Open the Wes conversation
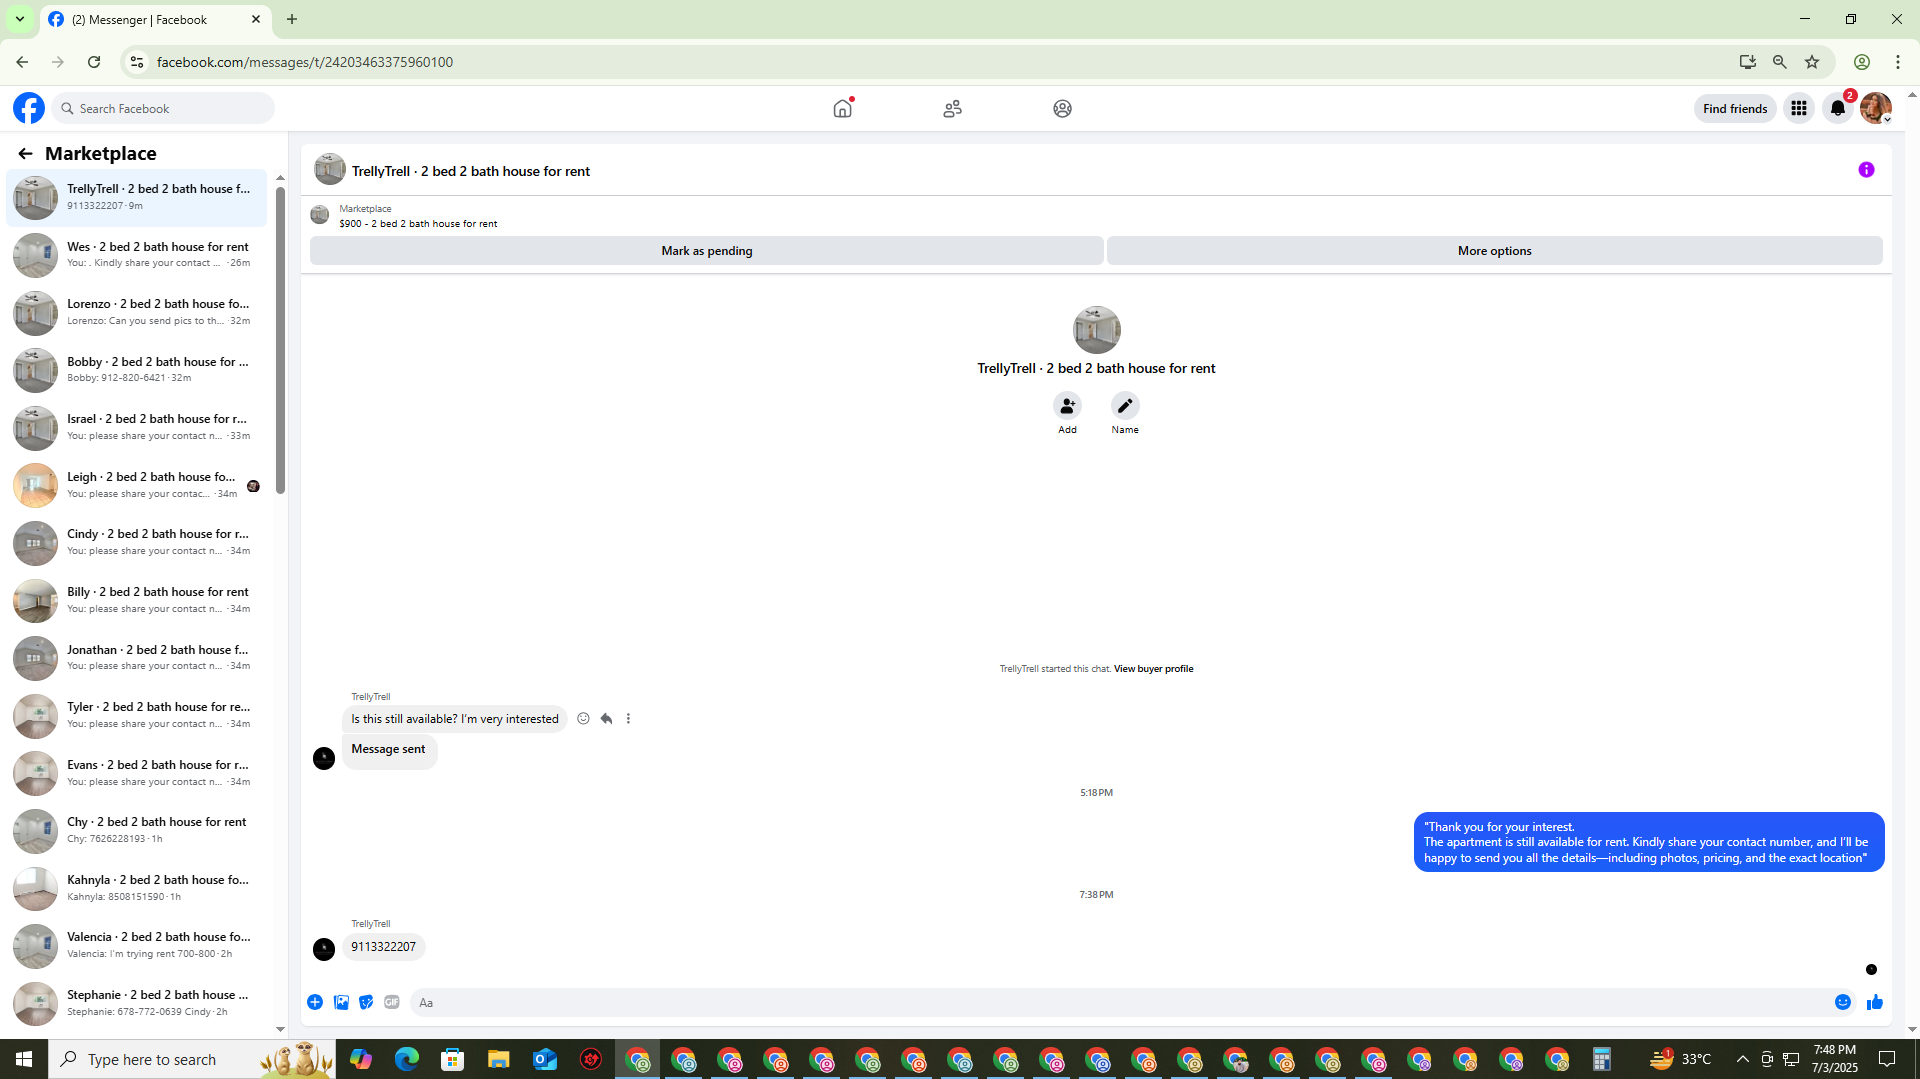 pos(137,255)
